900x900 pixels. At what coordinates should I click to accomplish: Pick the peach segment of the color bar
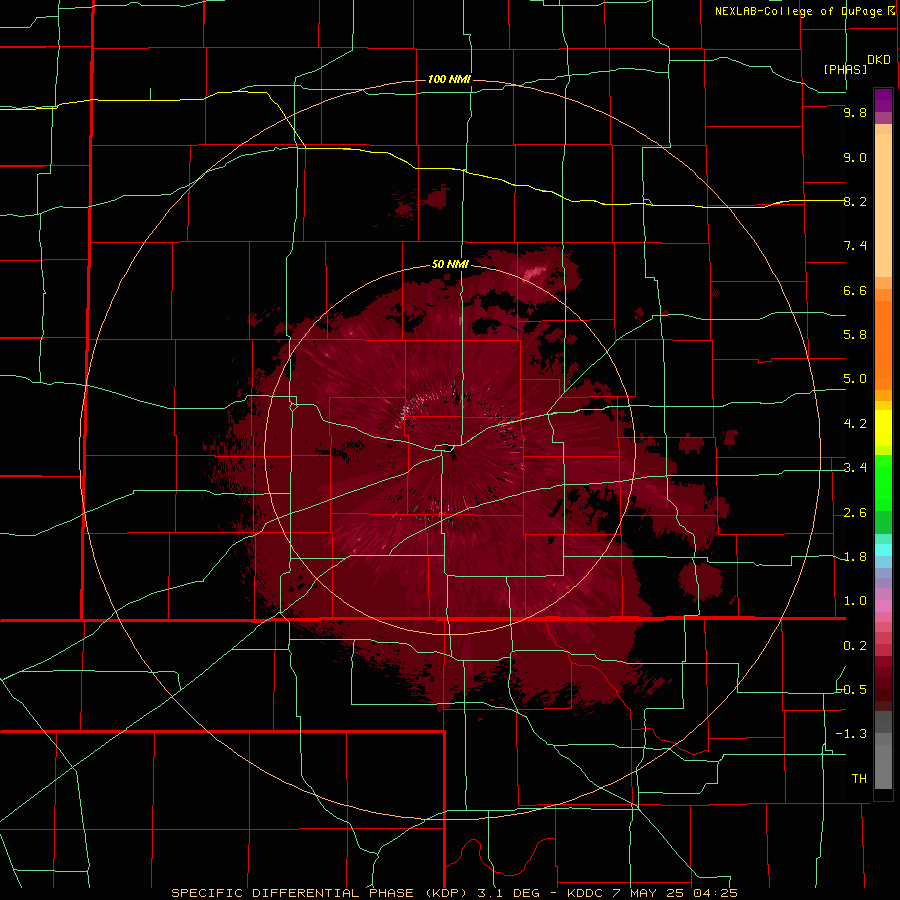pos(883,205)
